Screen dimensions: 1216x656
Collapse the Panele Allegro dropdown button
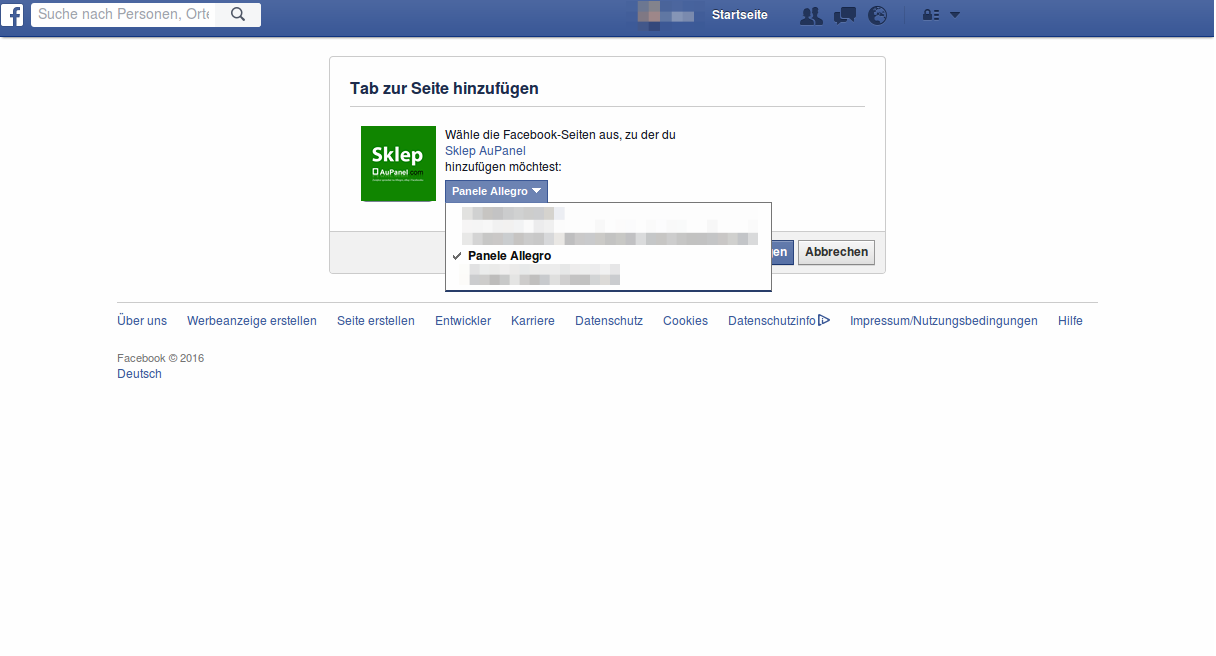(x=496, y=191)
